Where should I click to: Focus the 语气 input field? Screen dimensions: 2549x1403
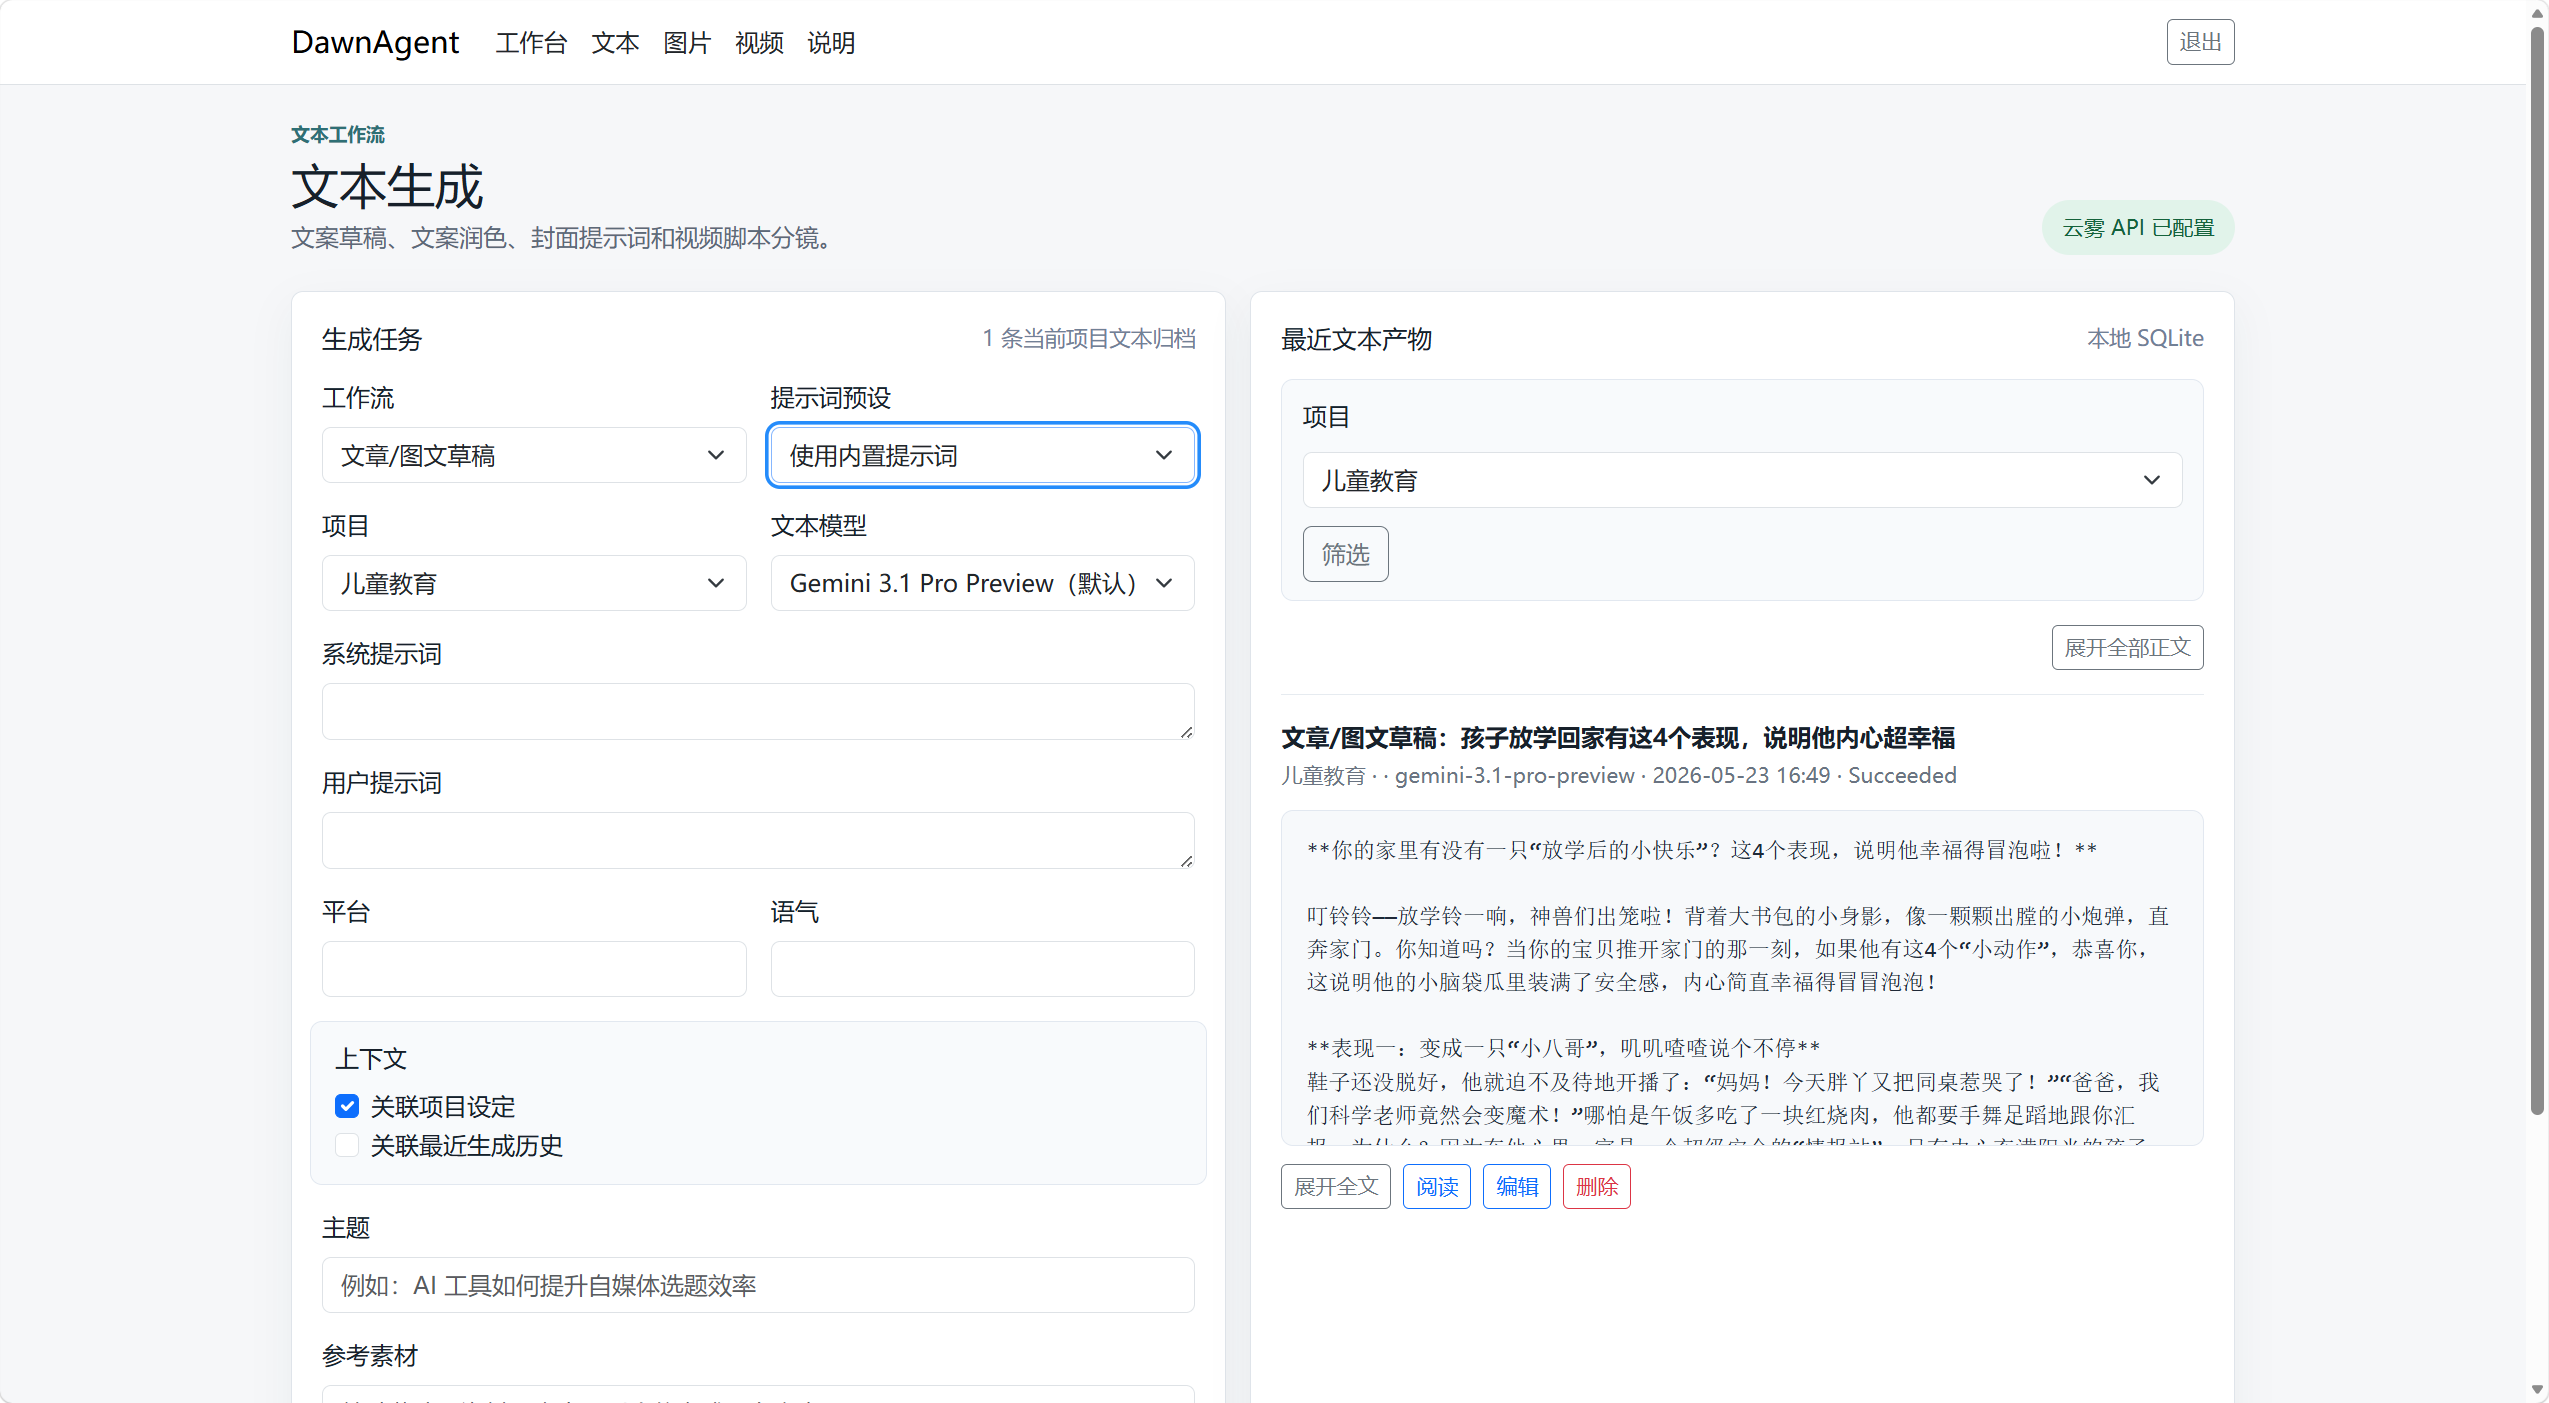coord(982,968)
